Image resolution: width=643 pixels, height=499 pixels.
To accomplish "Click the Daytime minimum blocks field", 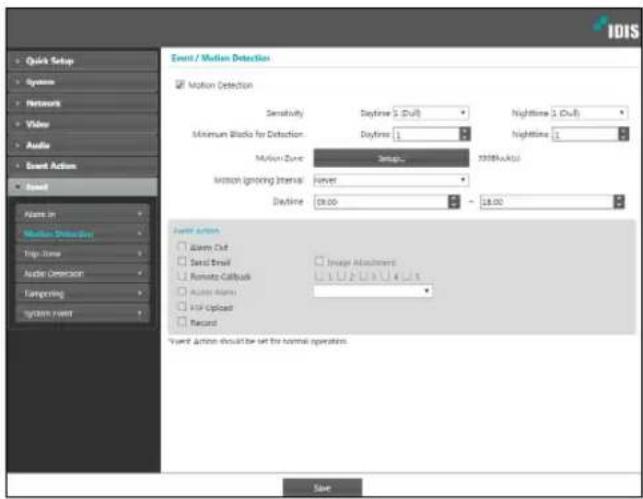I will (426, 134).
